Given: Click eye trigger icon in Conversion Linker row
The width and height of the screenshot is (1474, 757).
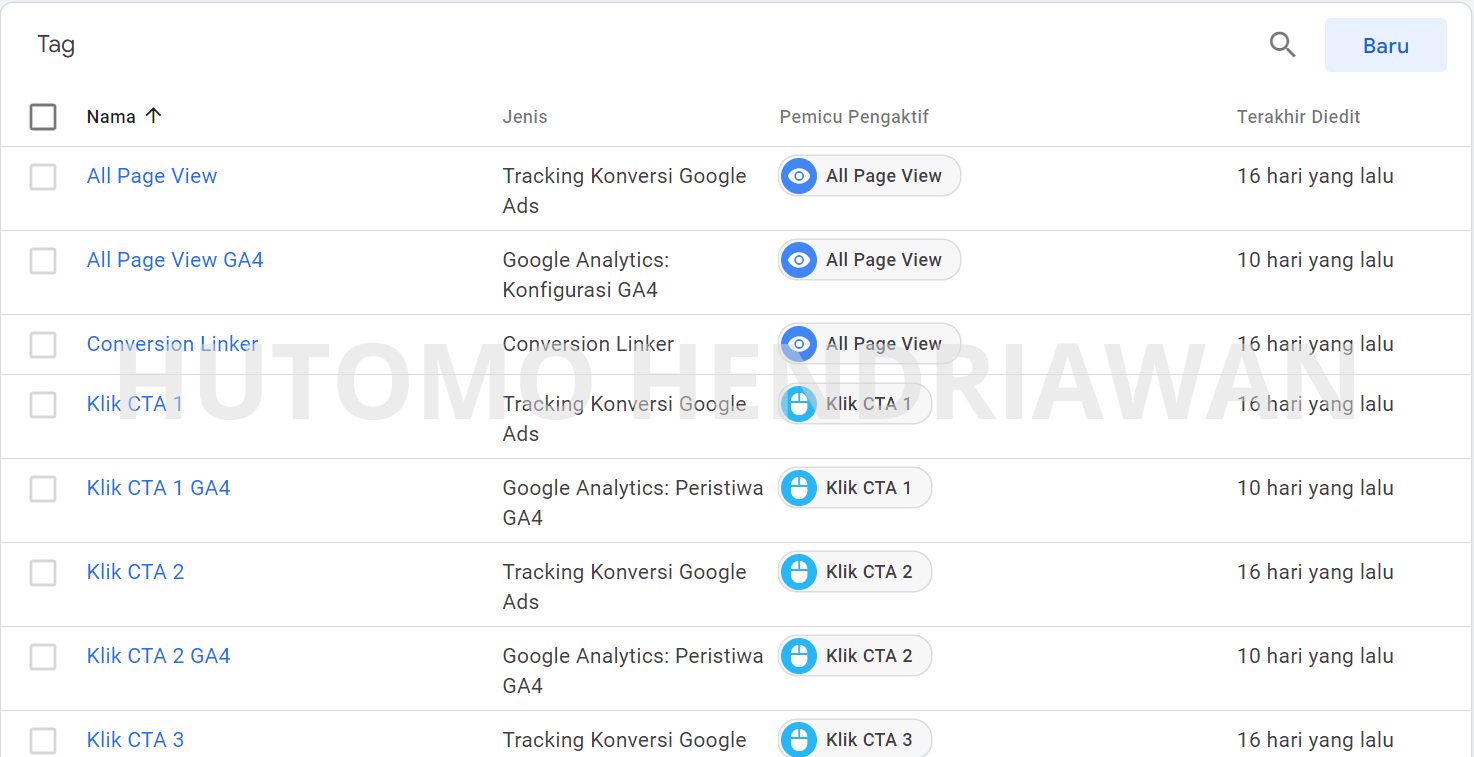Looking at the screenshot, I should (799, 344).
